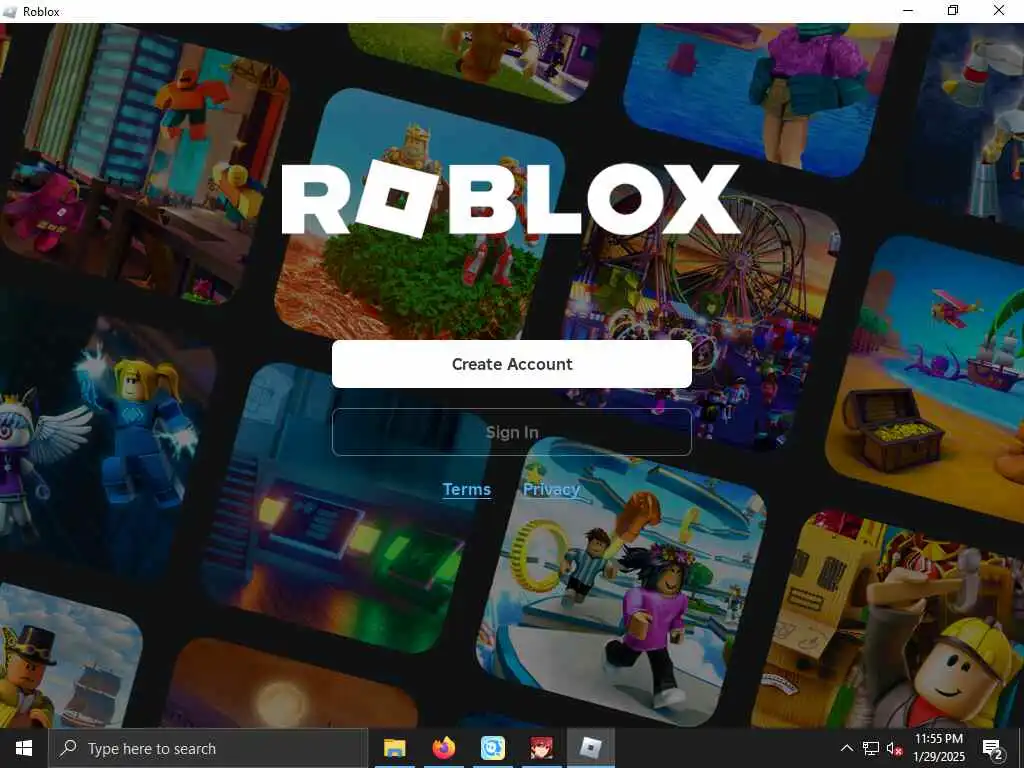
Task: Select the Roblox taskbar icon
Action: coord(590,748)
